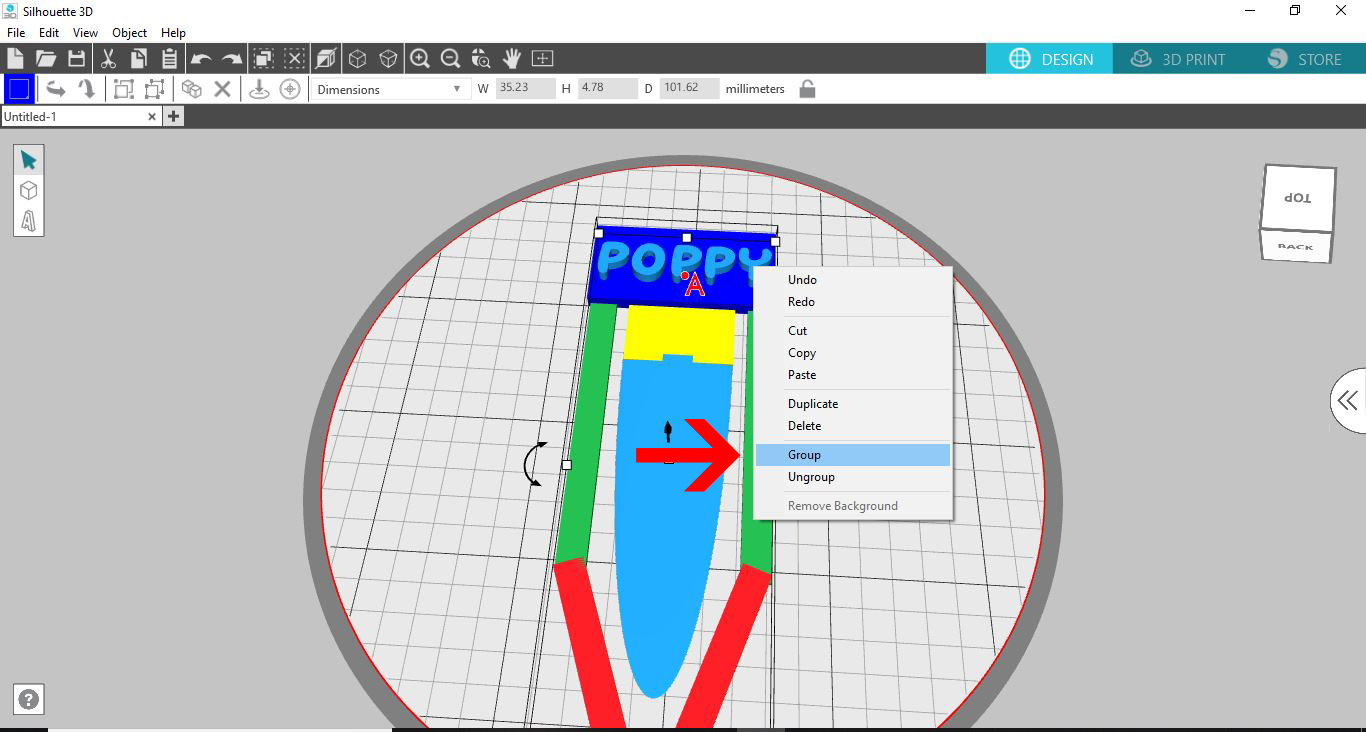Click the second wireframe cube view icon
Screen dimensions: 1366x732
pos(388,58)
